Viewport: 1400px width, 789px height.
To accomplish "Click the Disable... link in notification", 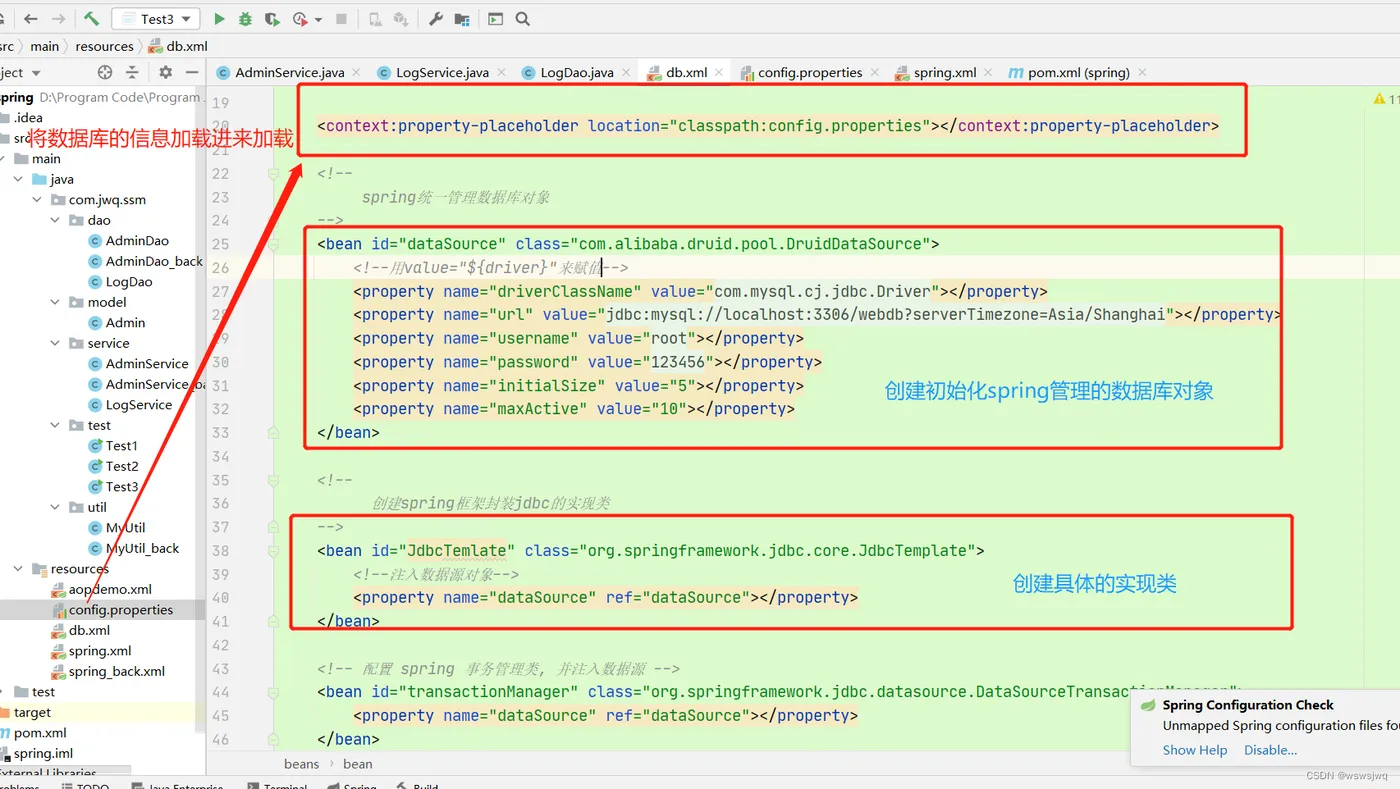I will [x=1270, y=750].
